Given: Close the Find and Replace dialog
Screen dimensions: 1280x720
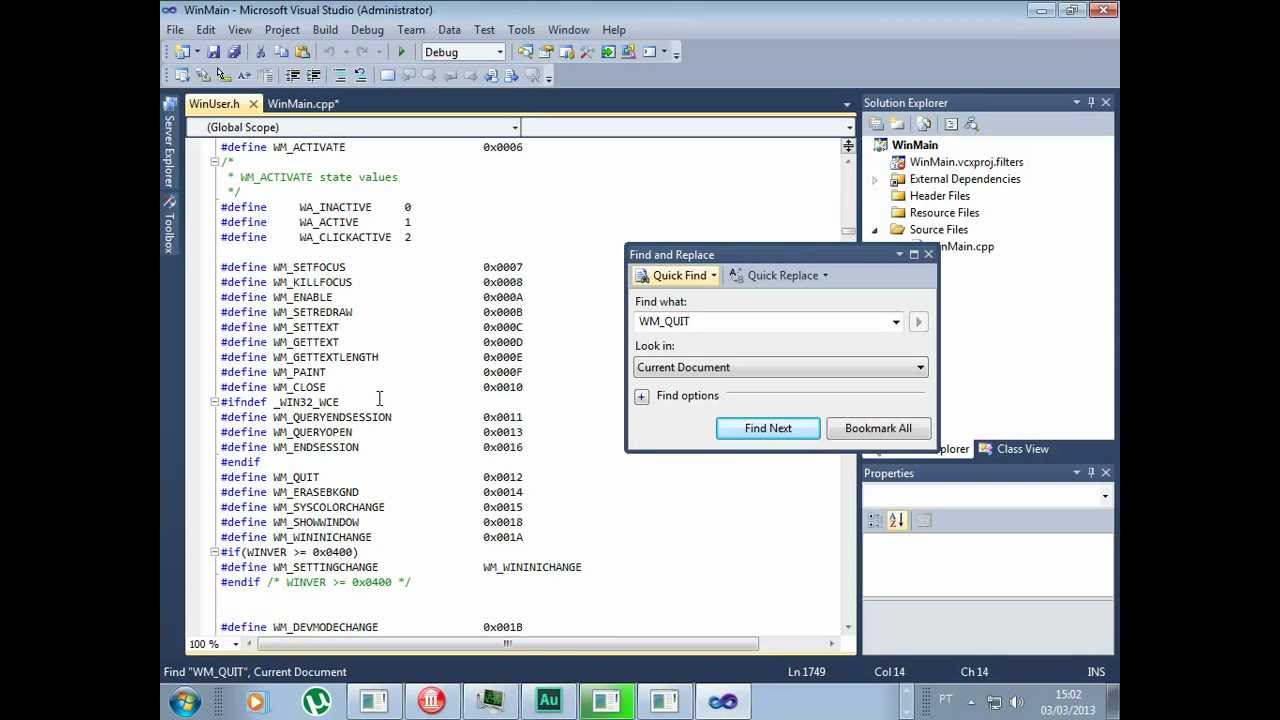Looking at the screenshot, I should 928,254.
